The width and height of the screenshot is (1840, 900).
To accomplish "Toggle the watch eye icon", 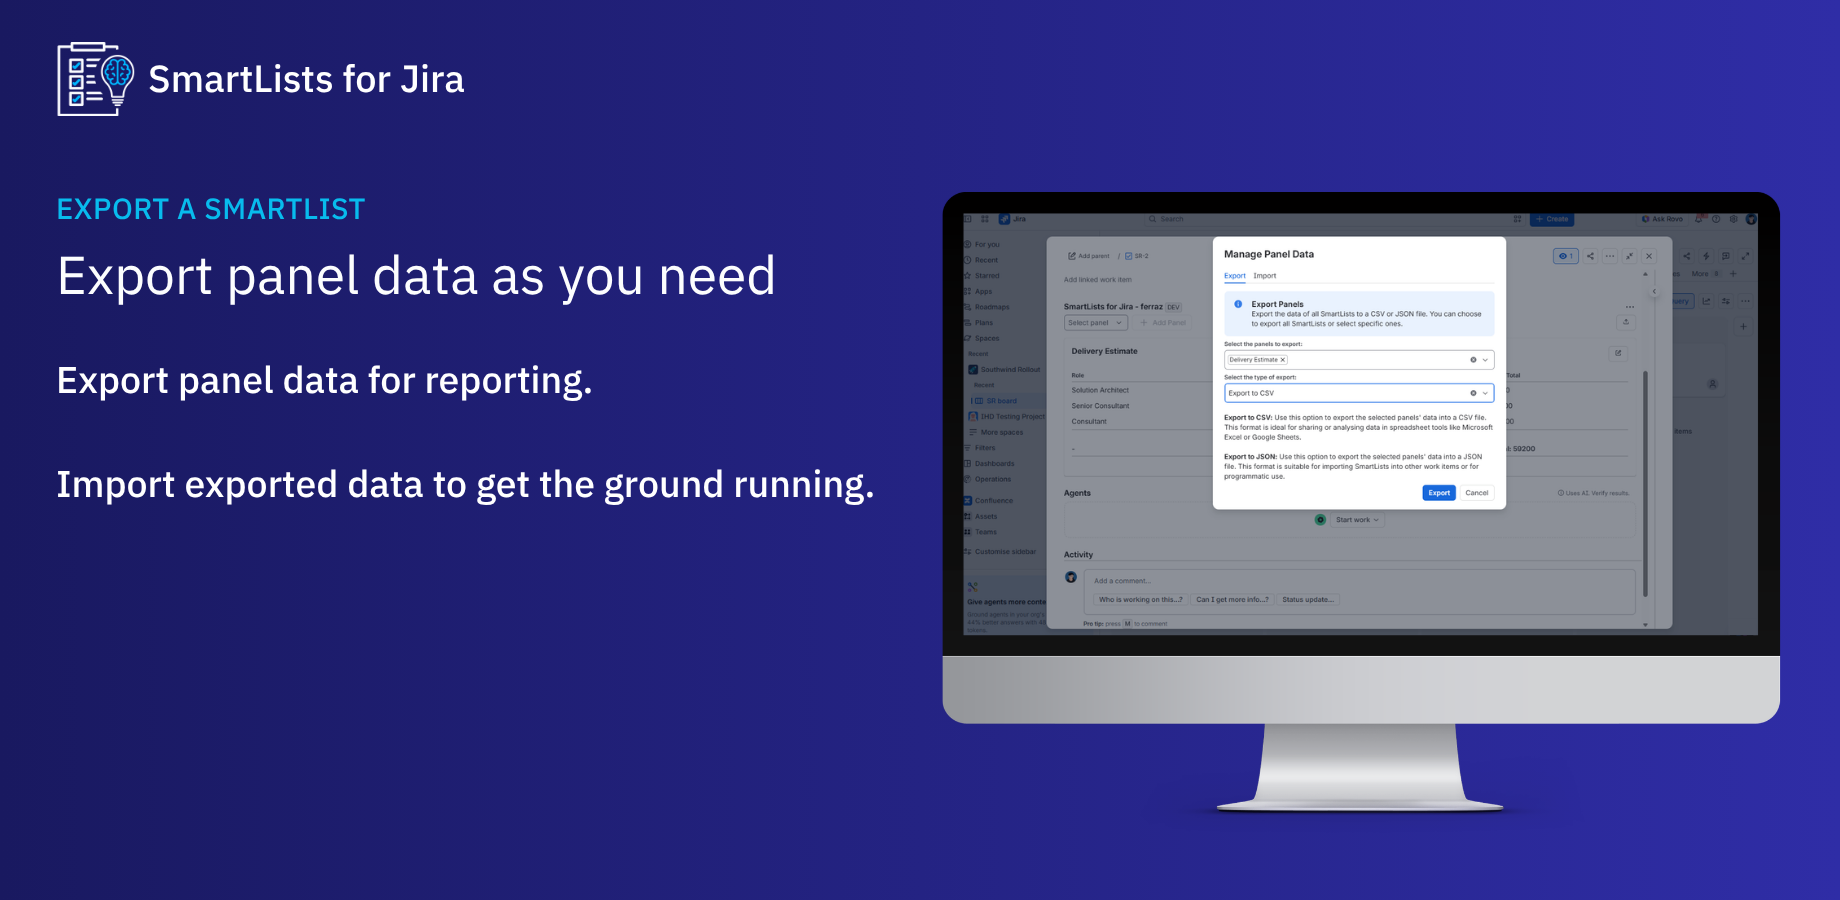I will pyautogui.click(x=1565, y=256).
